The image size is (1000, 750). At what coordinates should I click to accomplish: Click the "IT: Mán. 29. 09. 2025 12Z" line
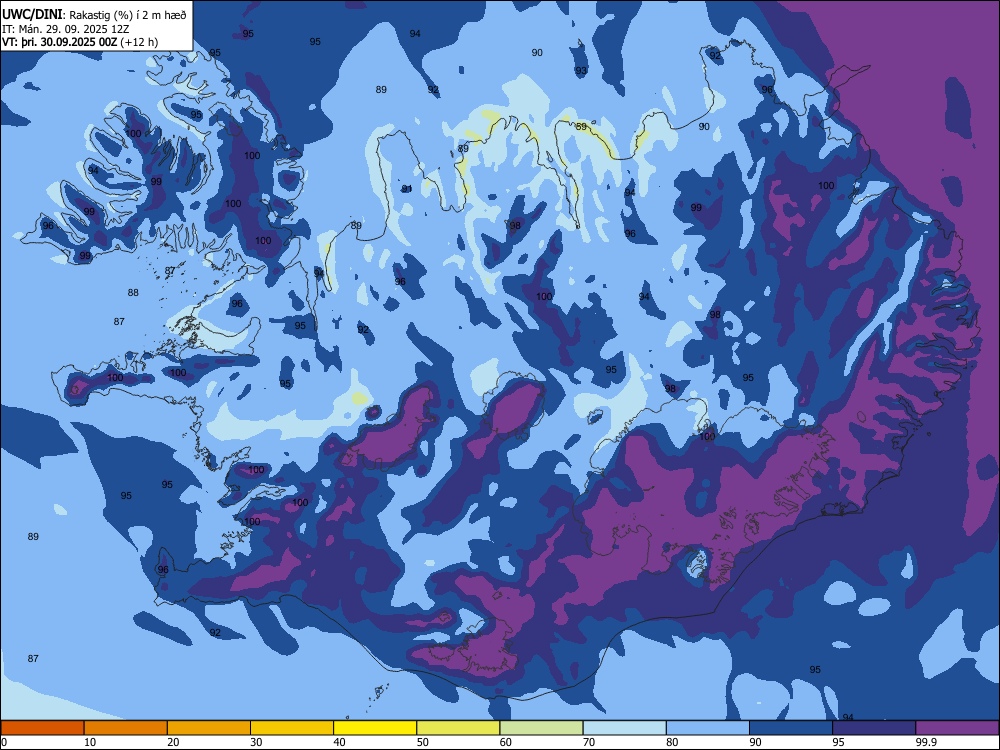coord(66,29)
